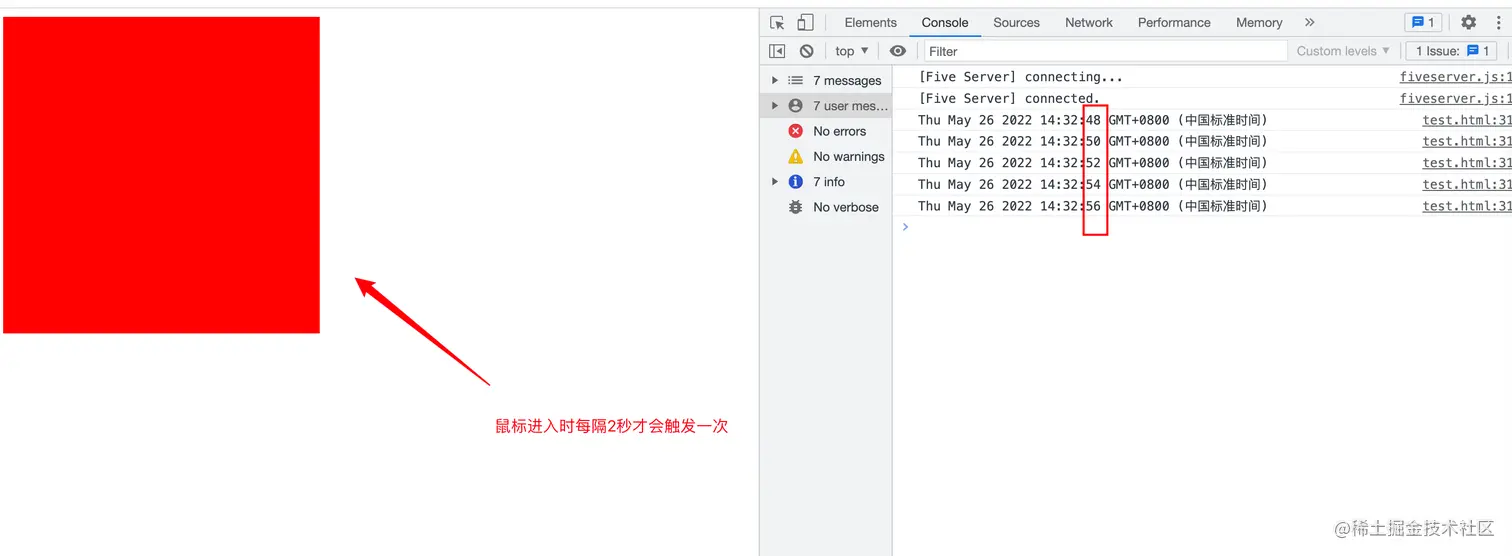
Task: Toggle the console sidebar icon
Action: (777, 51)
